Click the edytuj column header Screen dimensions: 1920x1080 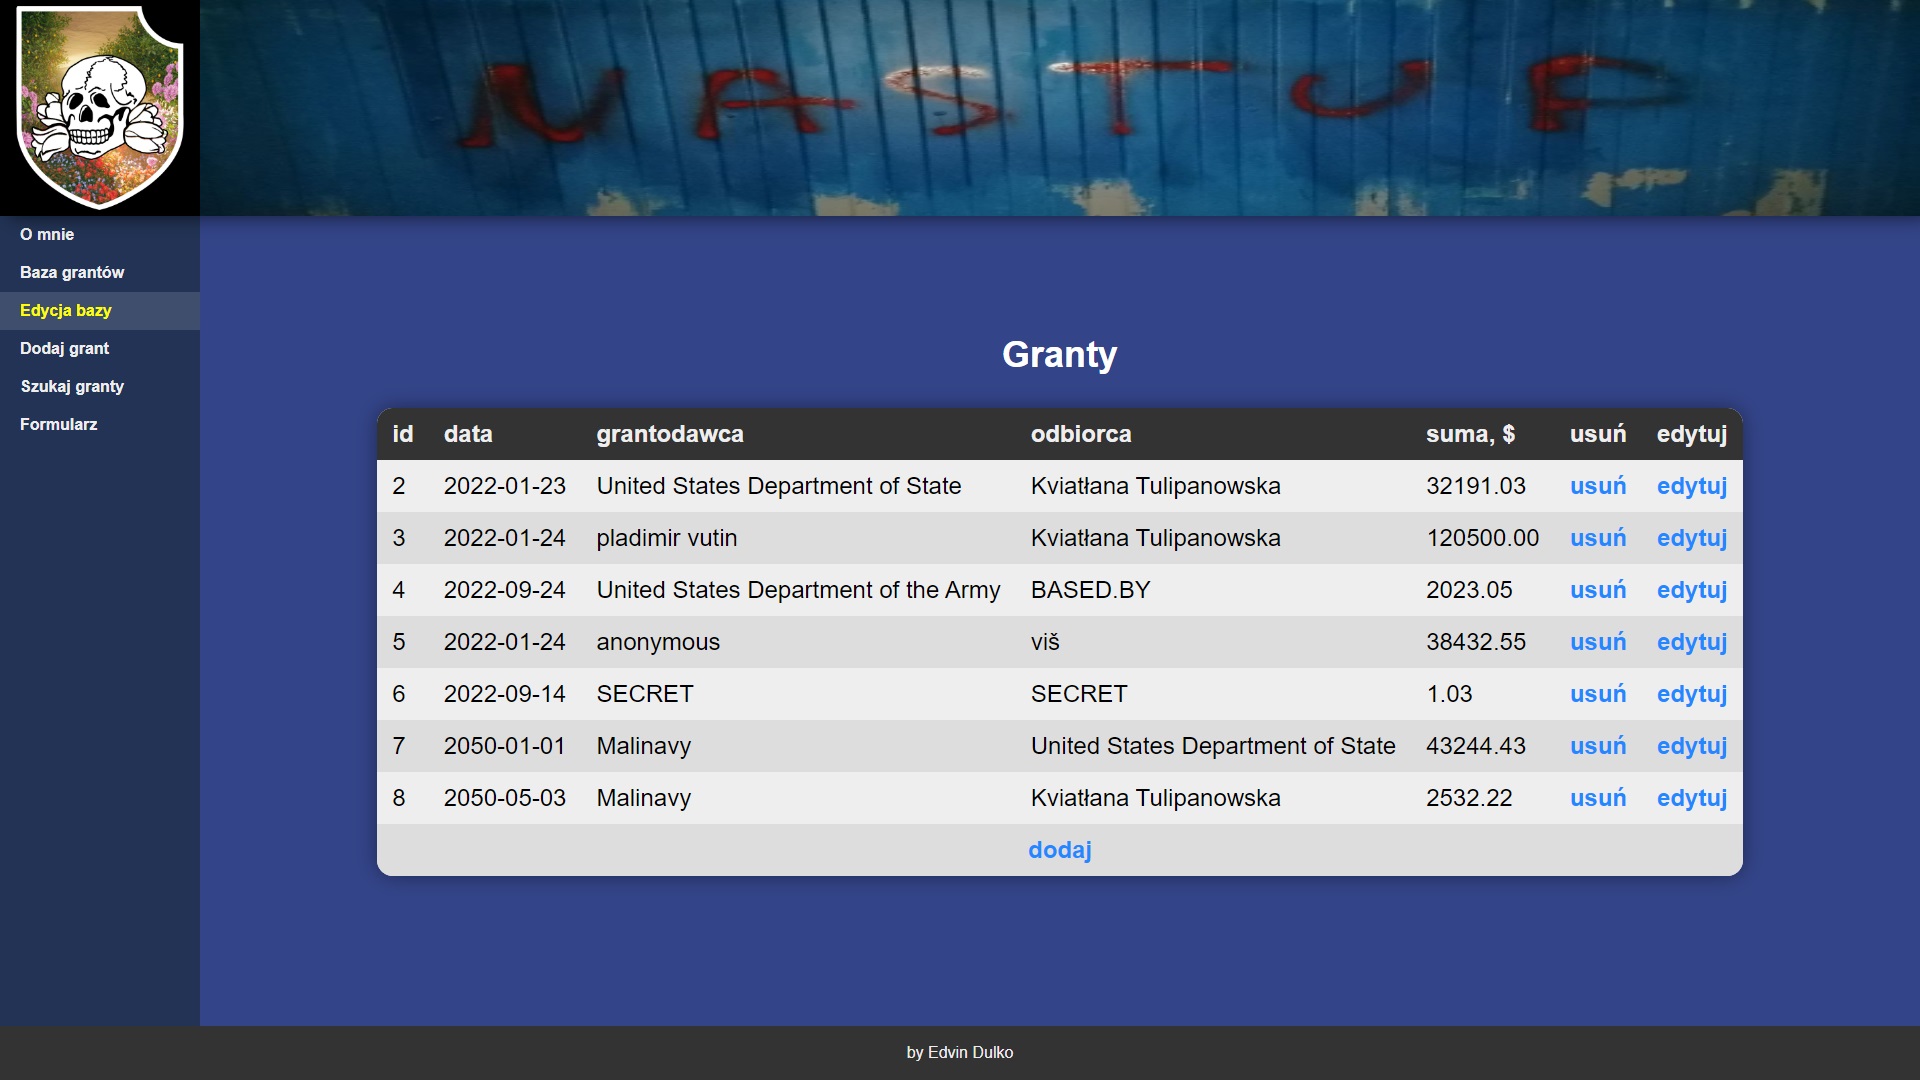click(x=1692, y=434)
